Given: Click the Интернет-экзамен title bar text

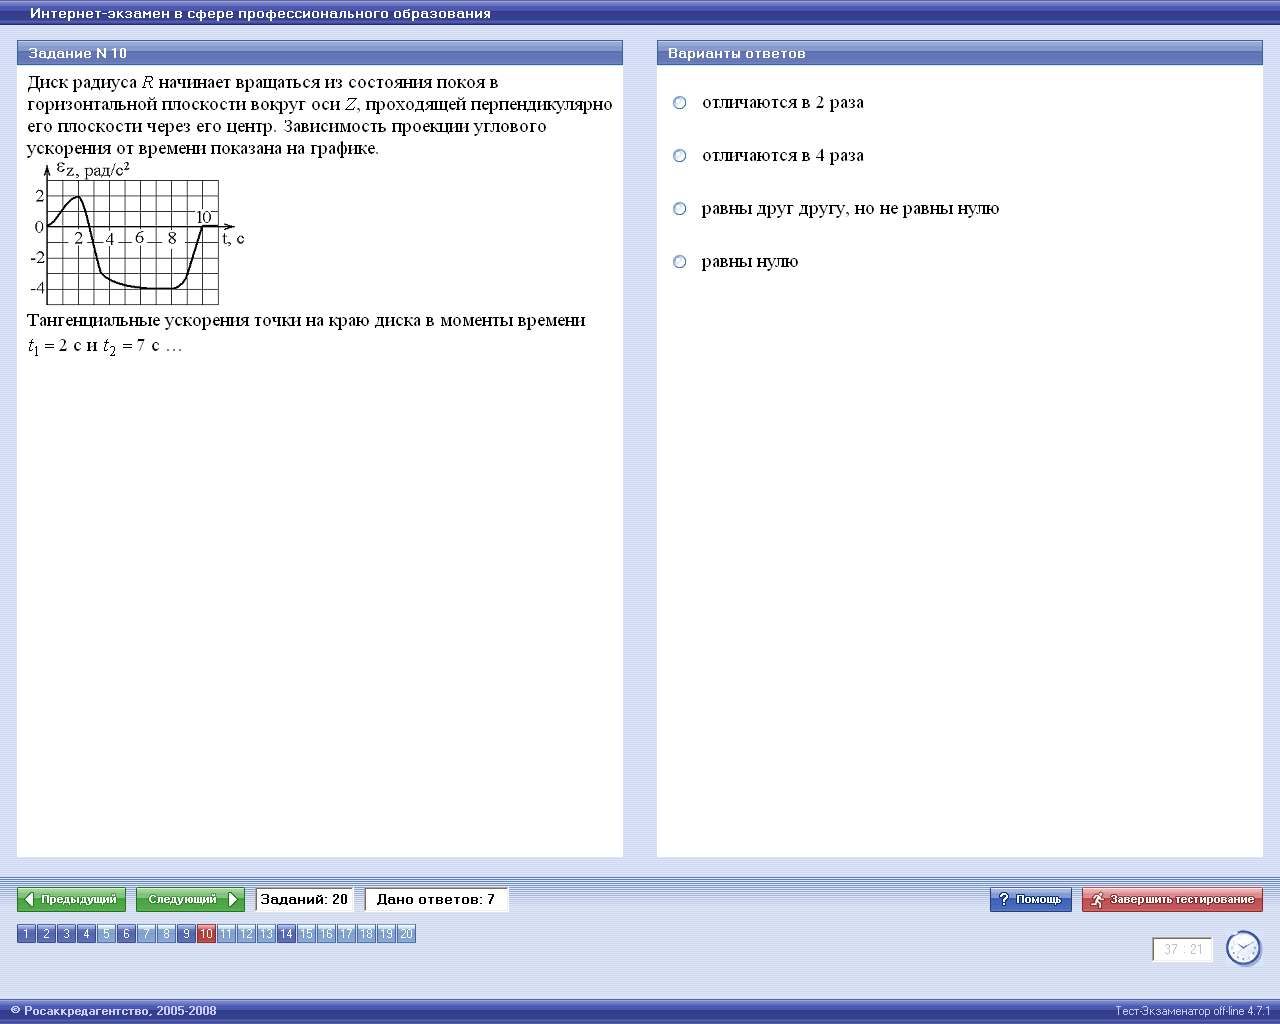Looking at the screenshot, I should point(260,14).
